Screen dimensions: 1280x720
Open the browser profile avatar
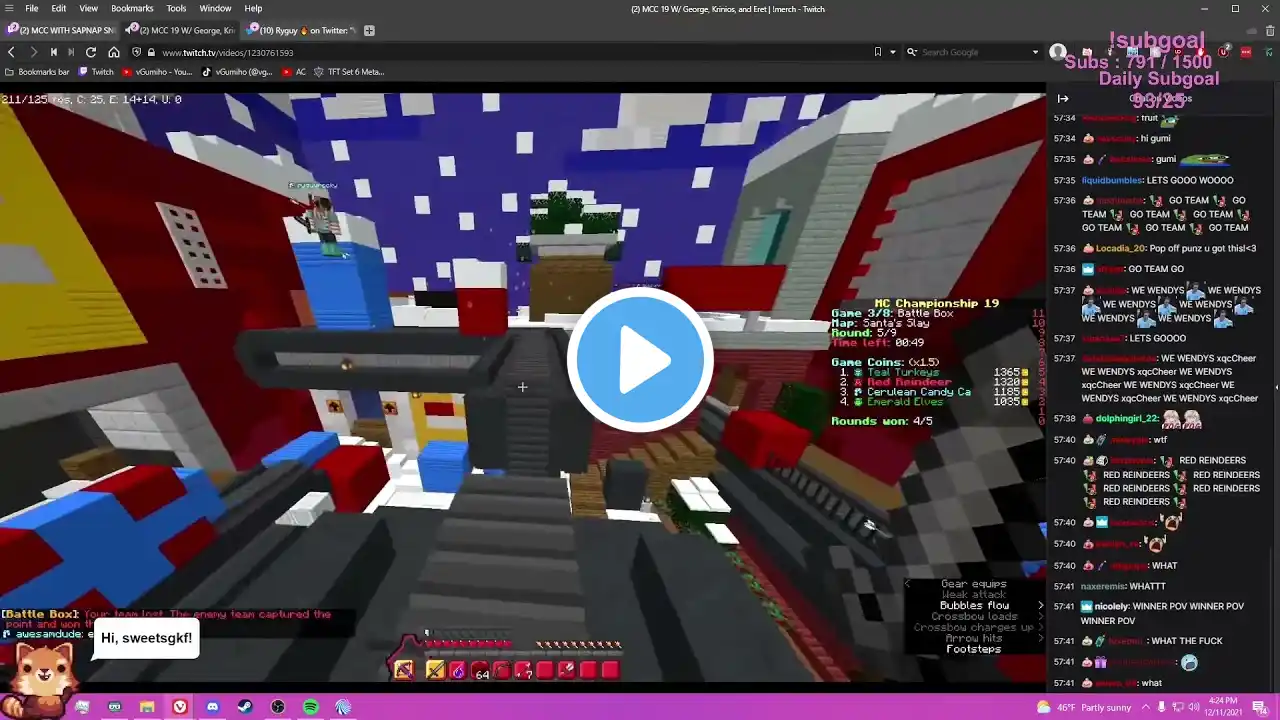coord(1058,52)
